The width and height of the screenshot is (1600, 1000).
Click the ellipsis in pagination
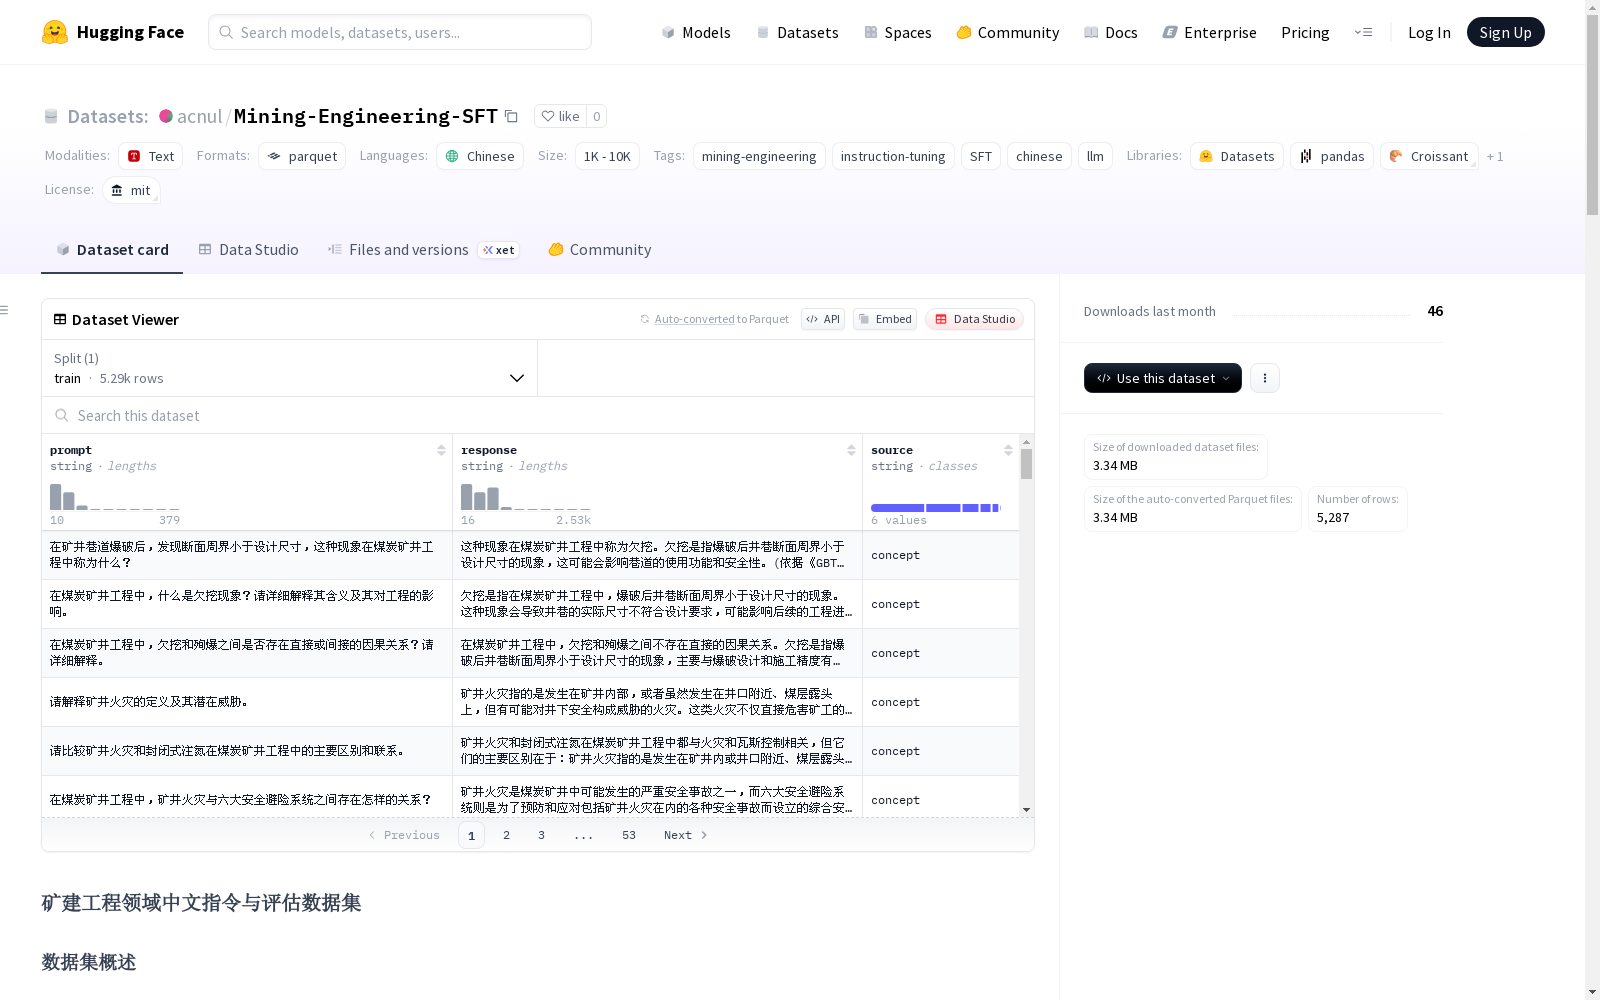[584, 835]
